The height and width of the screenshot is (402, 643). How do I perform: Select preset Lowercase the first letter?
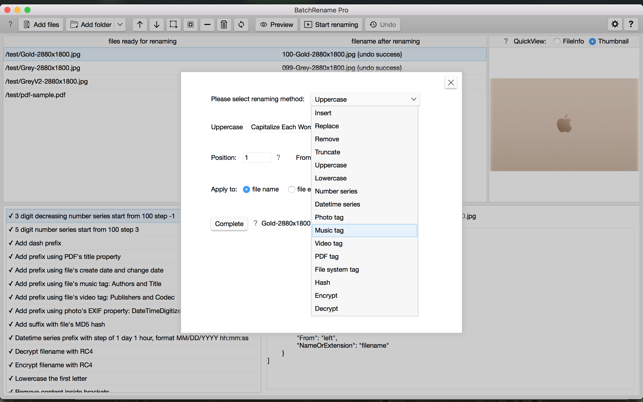133,379
